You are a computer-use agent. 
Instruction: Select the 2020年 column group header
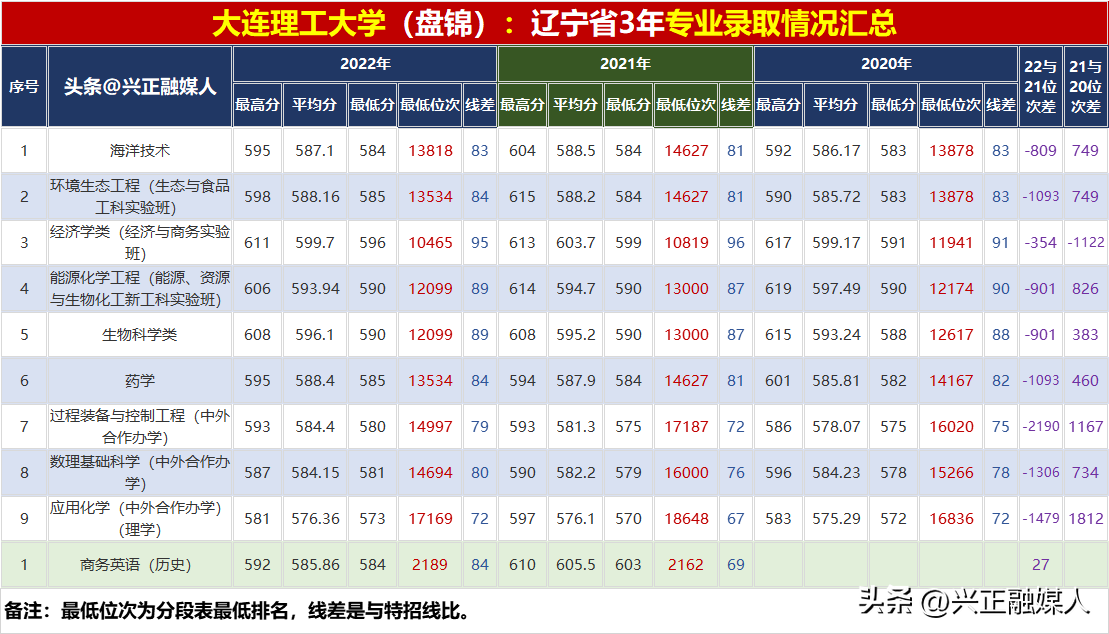(885, 64)
